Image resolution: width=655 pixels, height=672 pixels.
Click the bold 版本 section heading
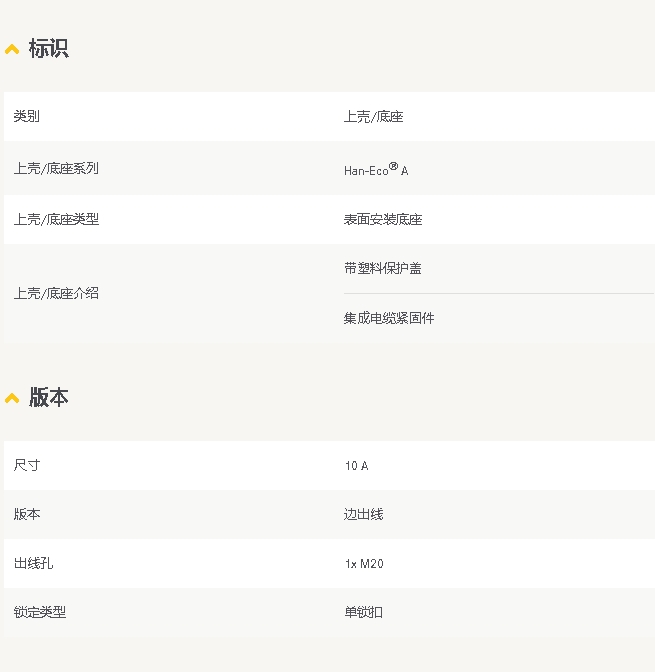click(48, 398)
